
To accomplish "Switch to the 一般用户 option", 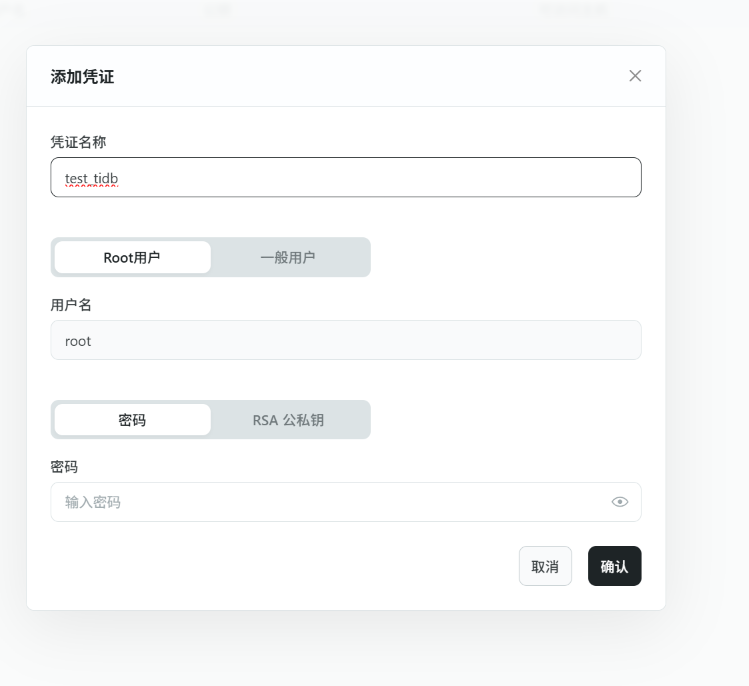I will (x=288, y=257).
